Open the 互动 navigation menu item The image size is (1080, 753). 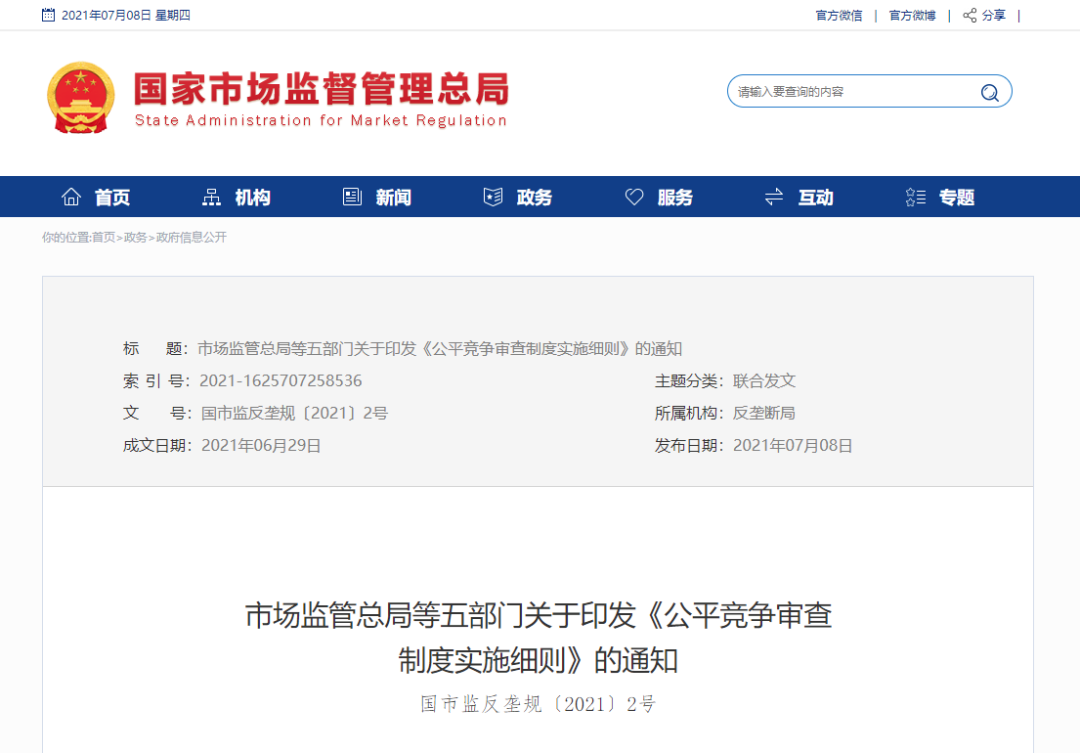pos(816,198)
